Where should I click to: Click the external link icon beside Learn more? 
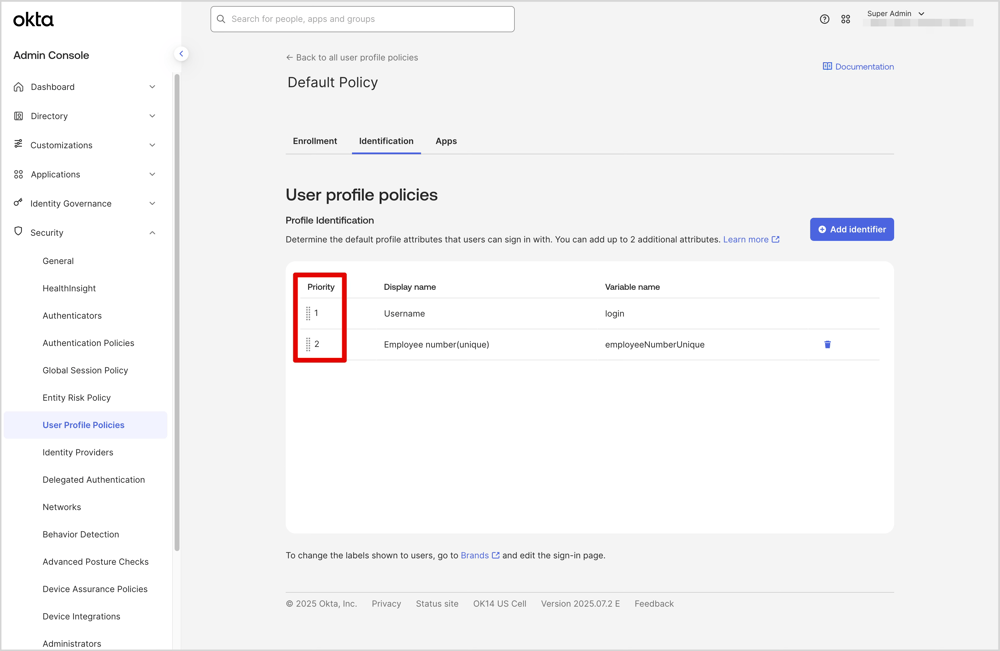(776, 240)
